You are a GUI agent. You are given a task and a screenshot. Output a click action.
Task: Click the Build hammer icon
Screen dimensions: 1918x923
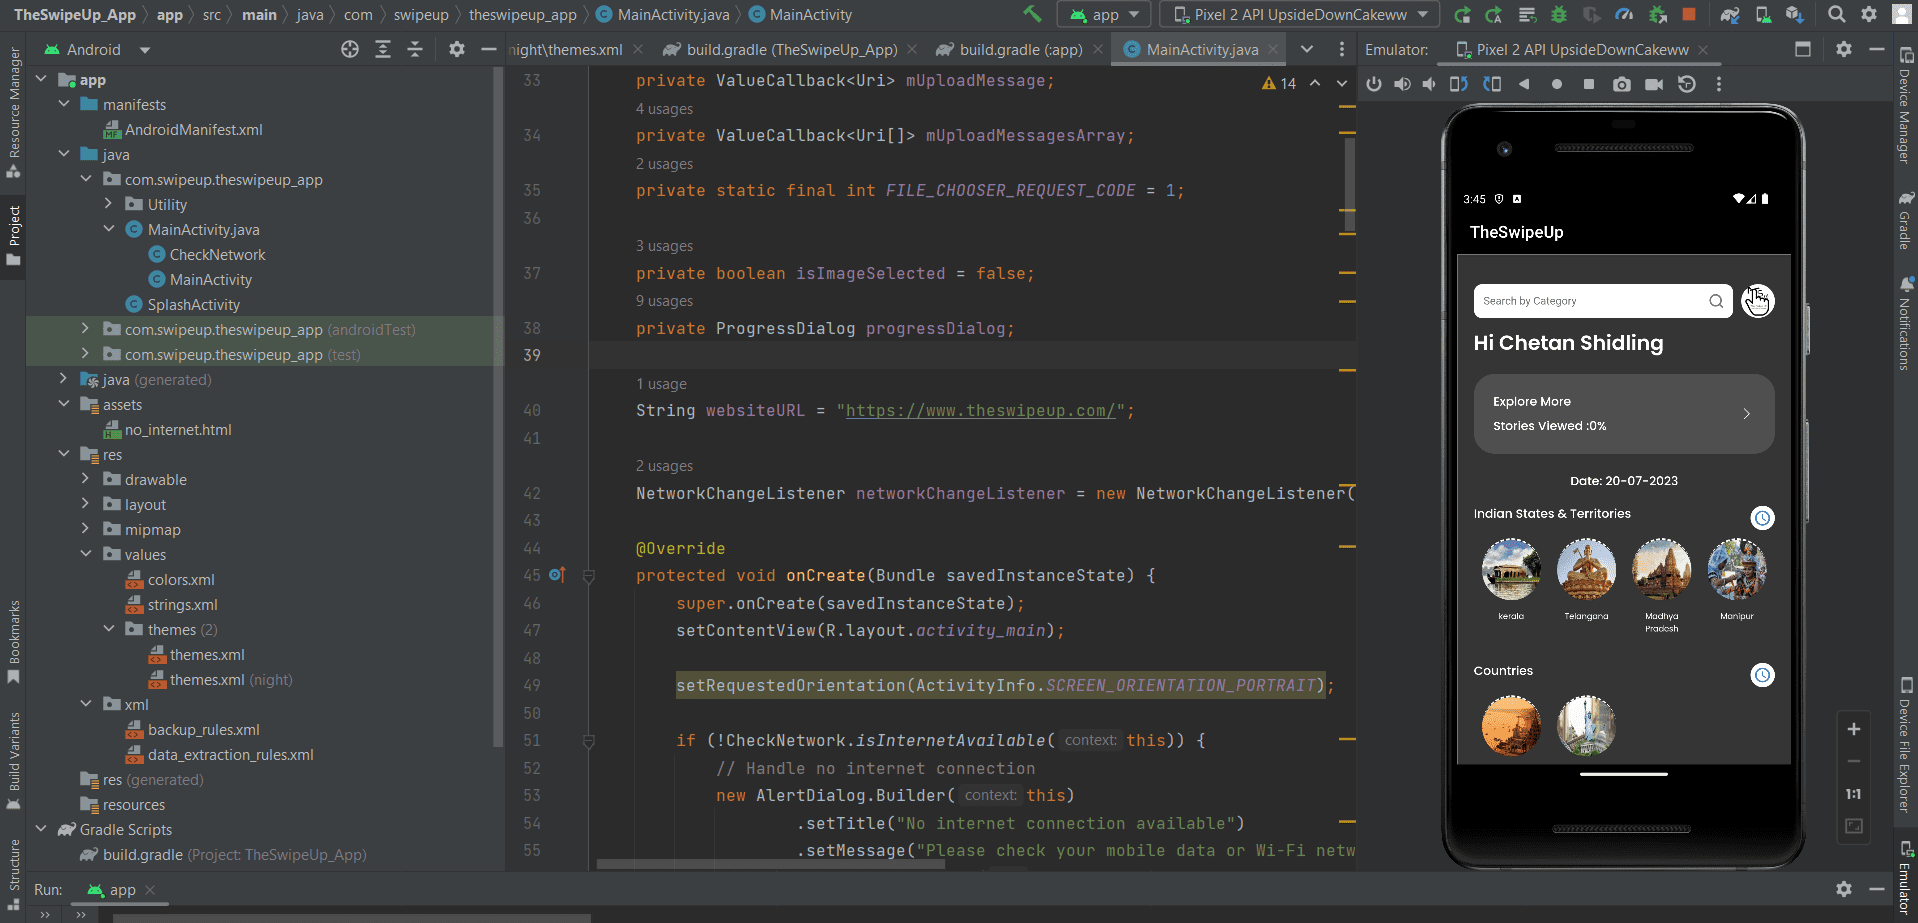(x=1032, y=14)
